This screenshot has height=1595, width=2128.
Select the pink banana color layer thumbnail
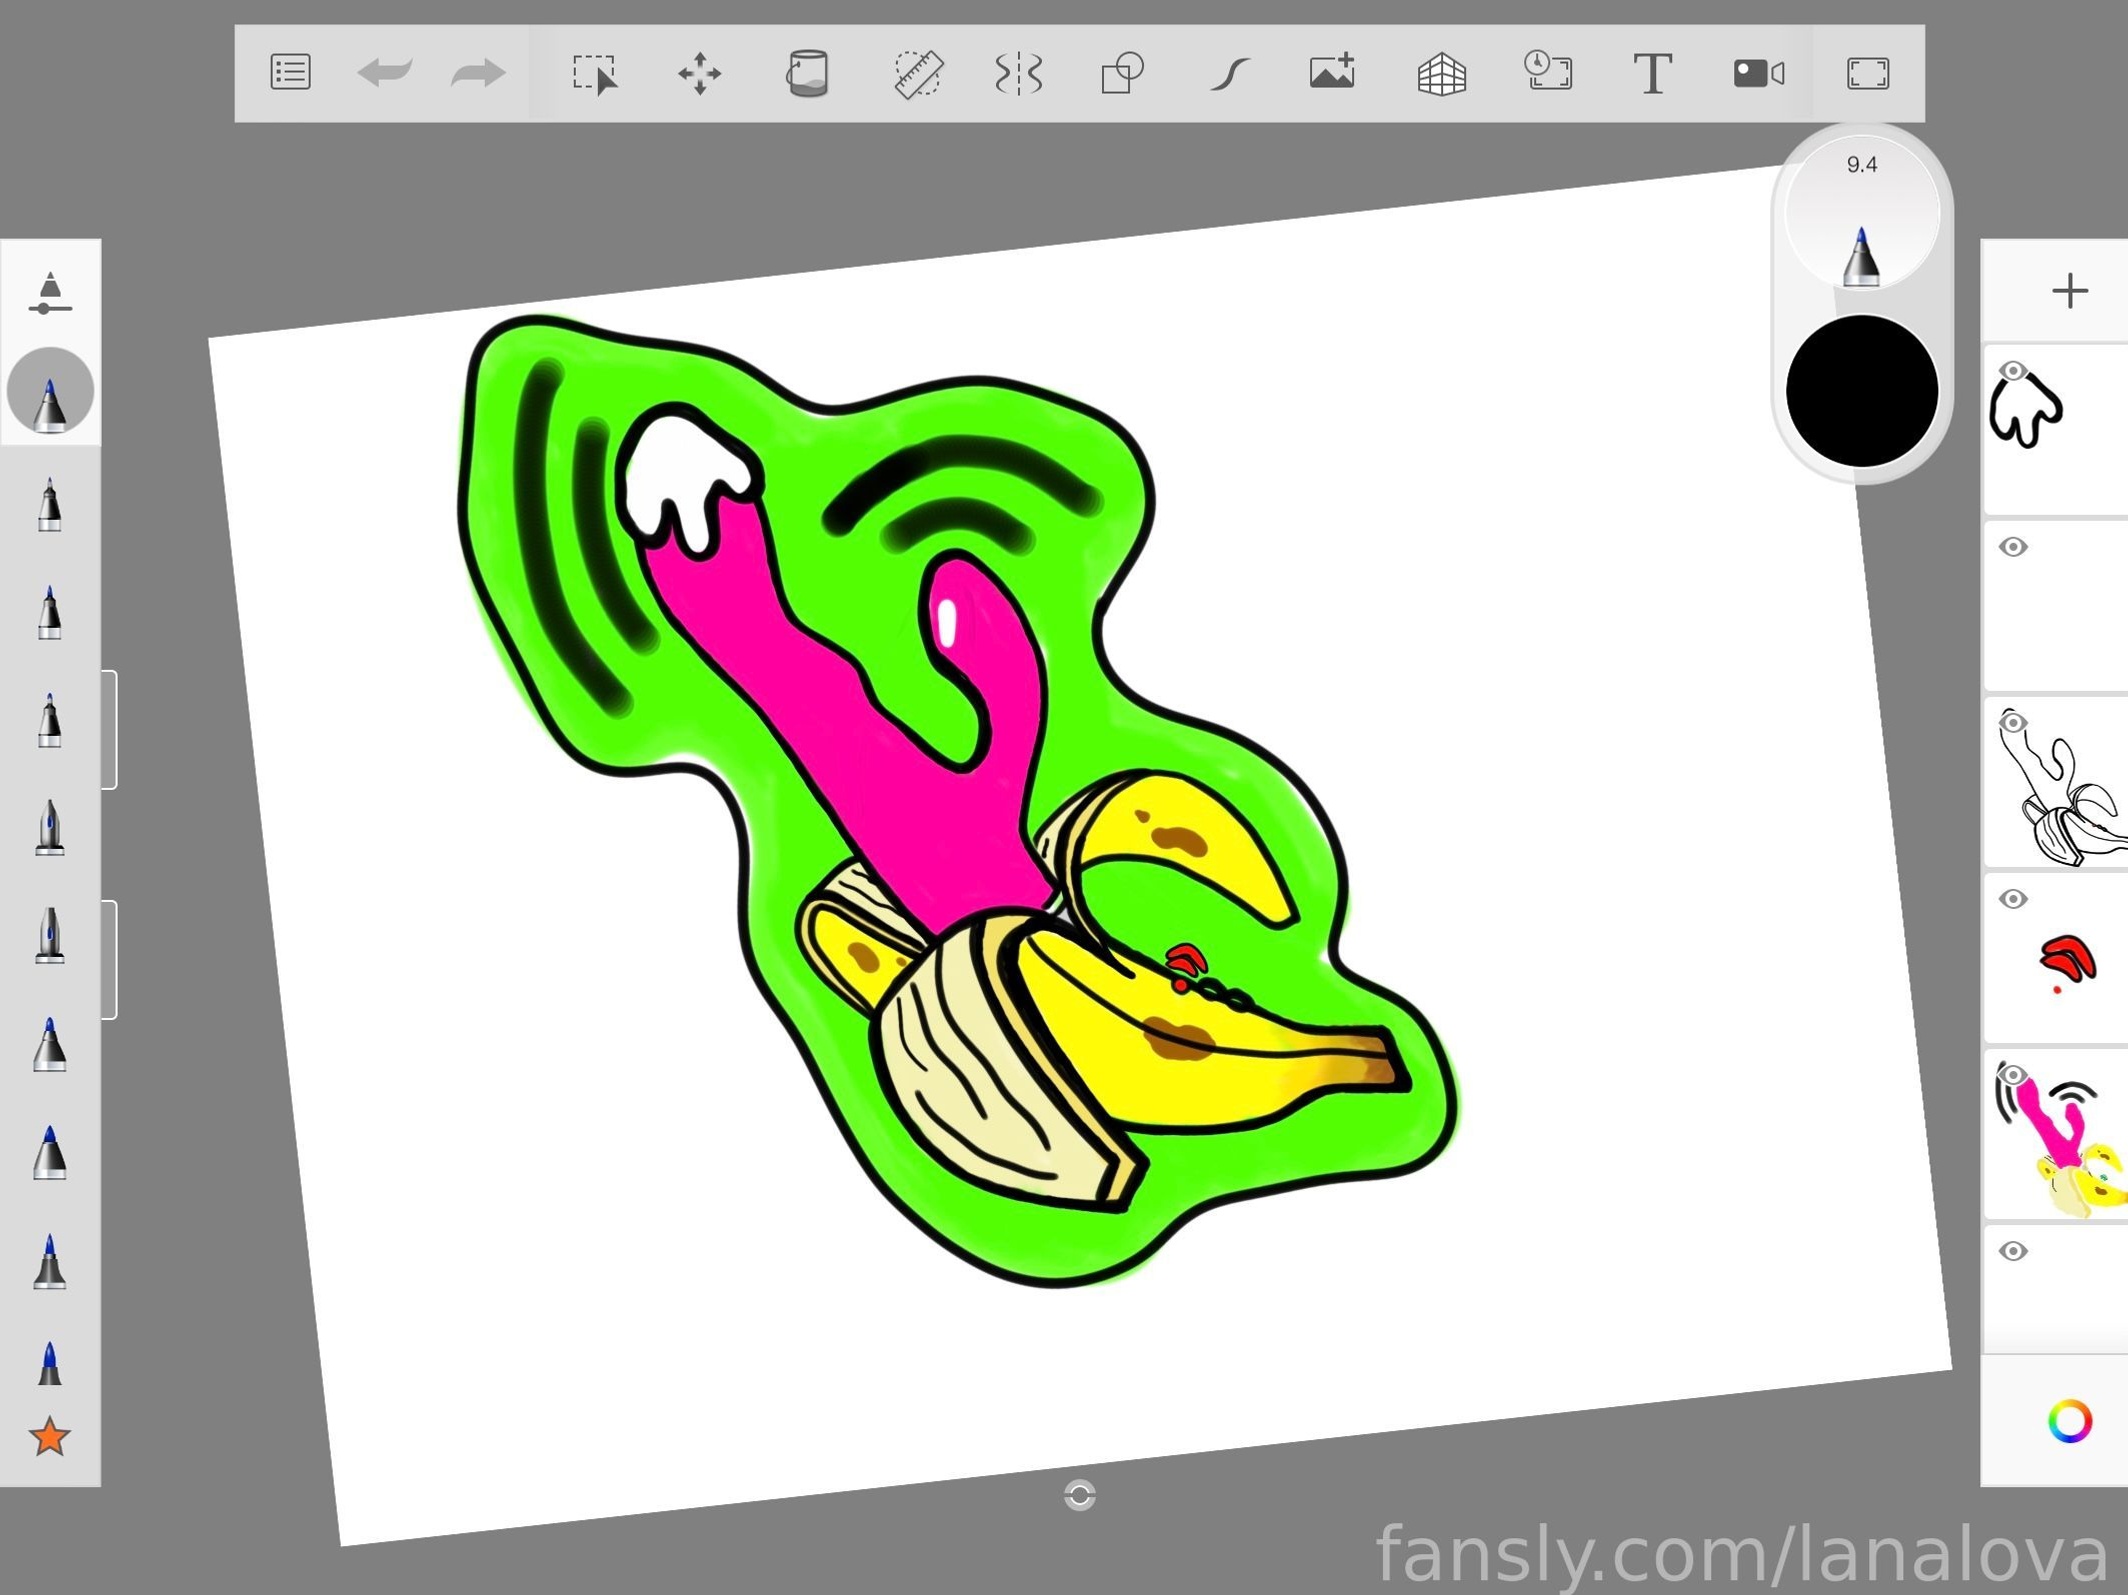point(2056,1134)
